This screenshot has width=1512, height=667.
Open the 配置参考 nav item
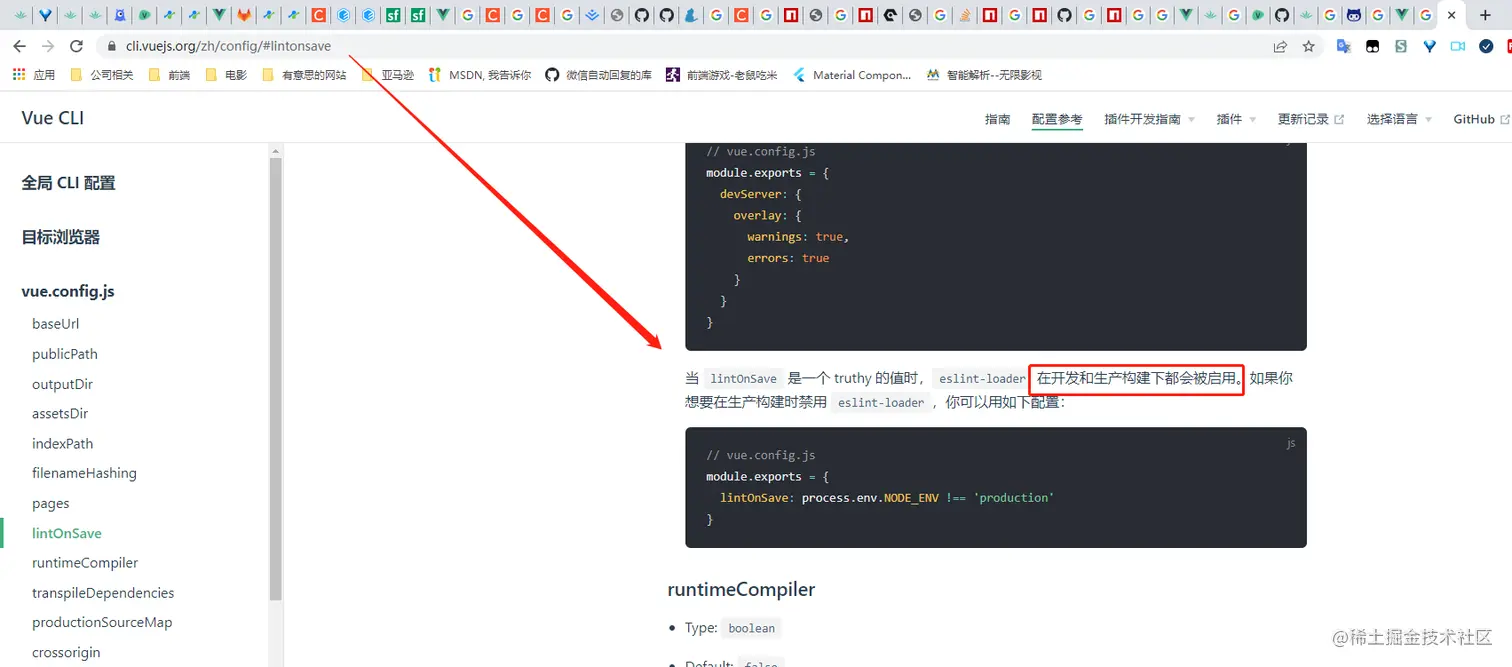click(1057, 119)
